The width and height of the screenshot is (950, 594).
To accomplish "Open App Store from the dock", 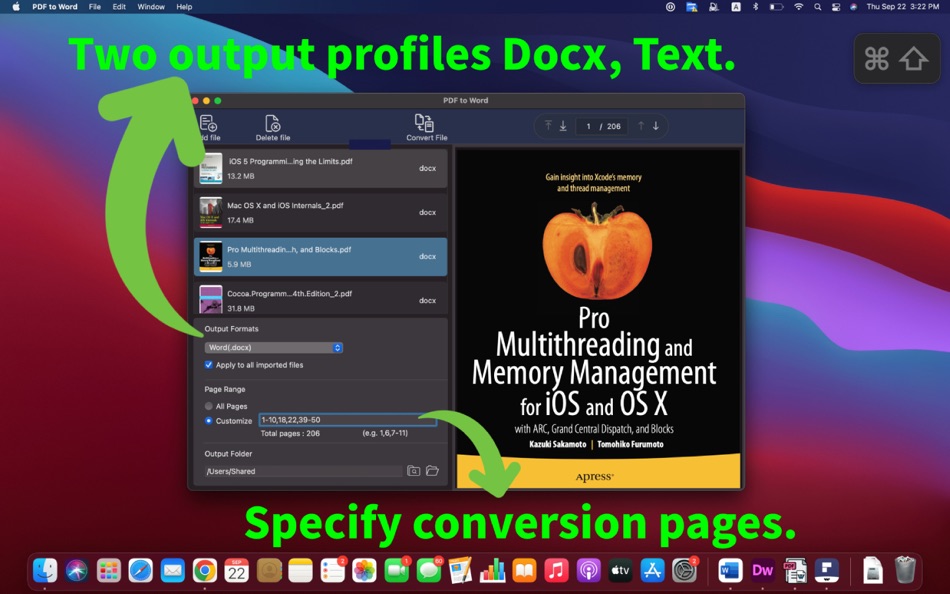I will point(653,570).
